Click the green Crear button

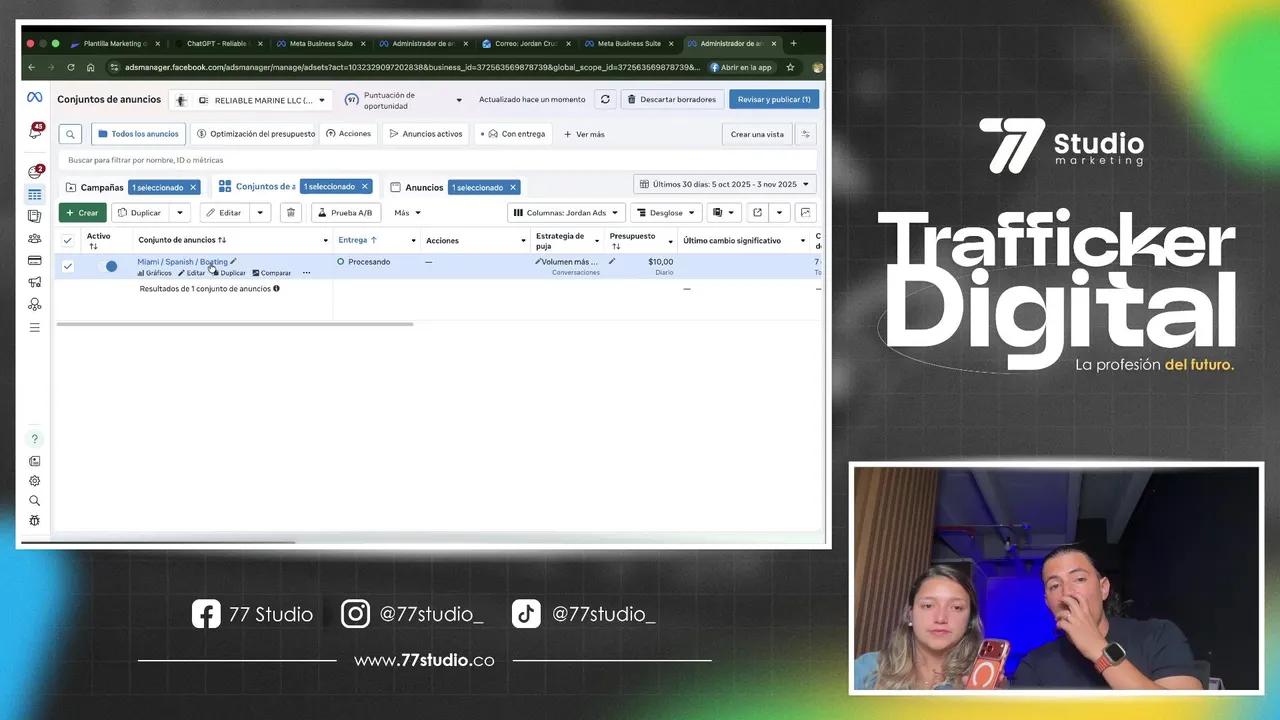[x=82, y=212]
